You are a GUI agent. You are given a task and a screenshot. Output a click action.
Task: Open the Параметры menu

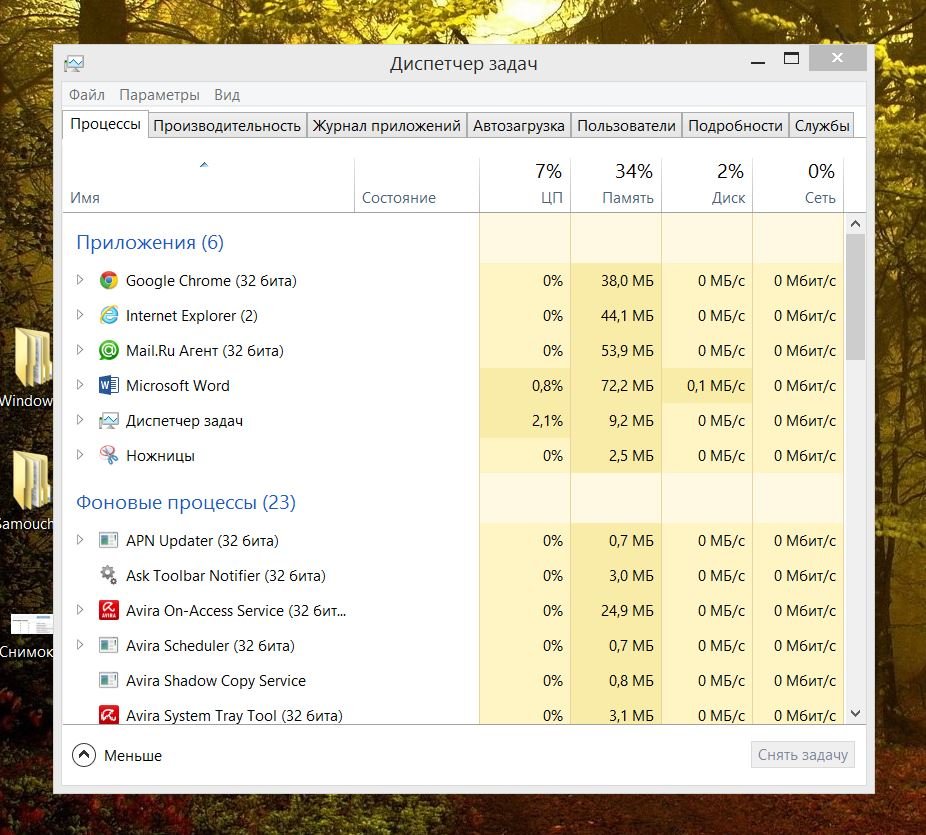(x=159, y=95)
